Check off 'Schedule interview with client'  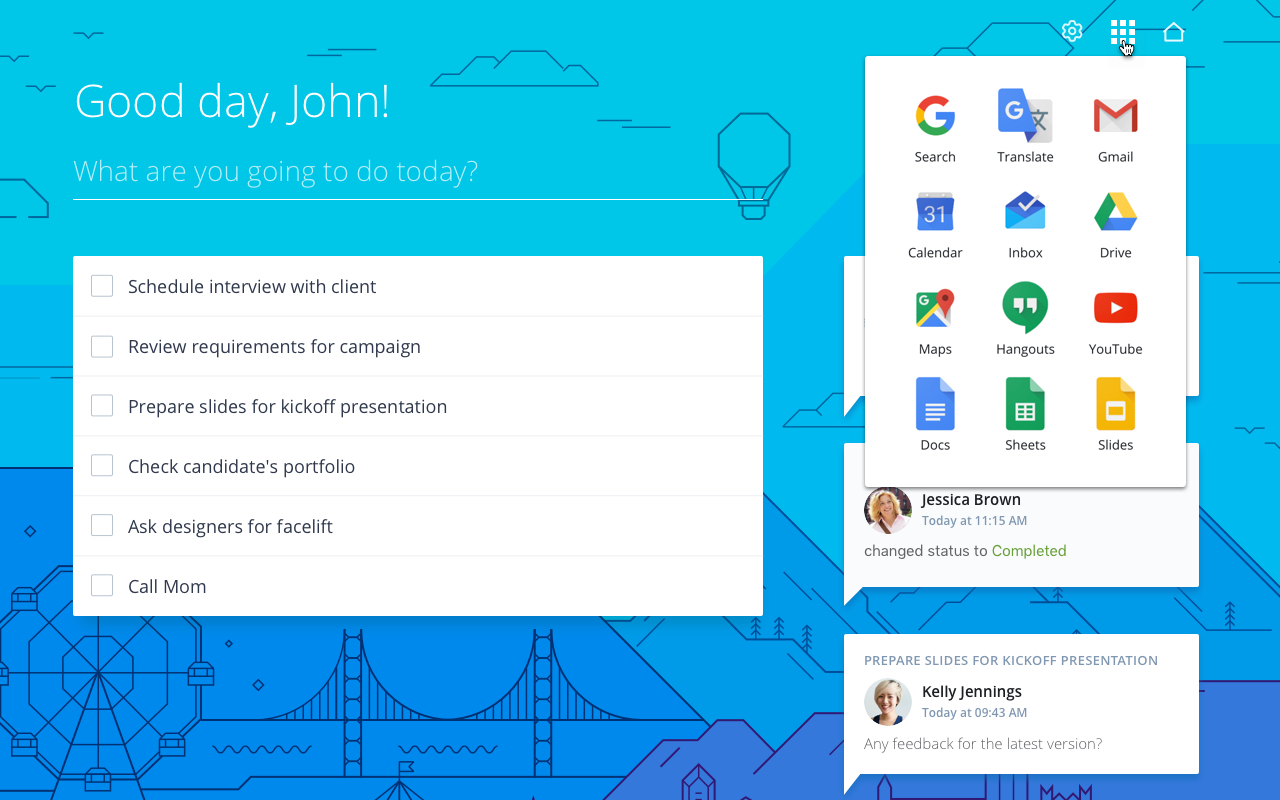[102, 287]
